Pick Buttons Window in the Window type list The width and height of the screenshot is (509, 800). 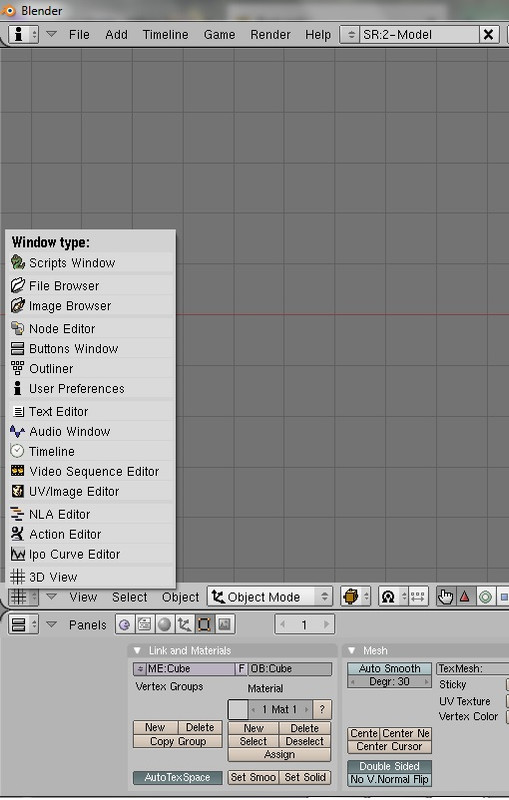(91, 348)
